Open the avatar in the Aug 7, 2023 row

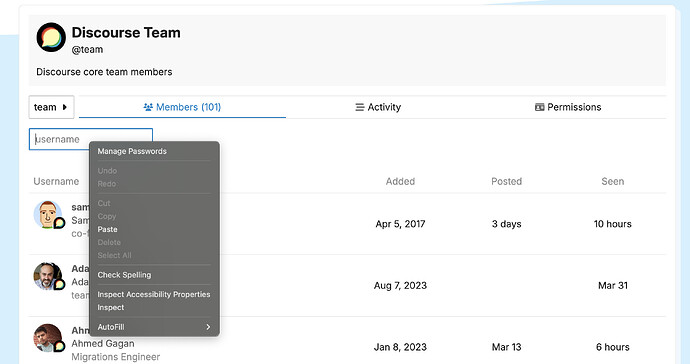pos(48,276)
